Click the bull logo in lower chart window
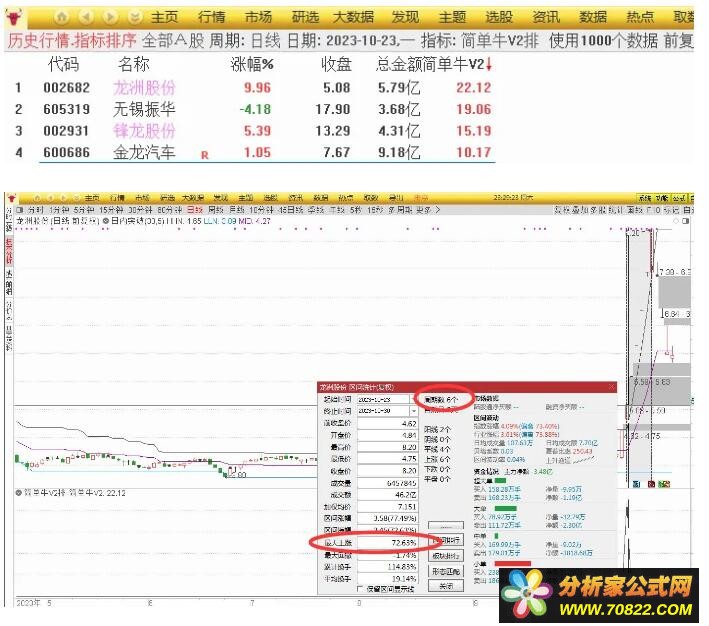The width and height of the screenshot is (709, 626). click(11, 198)
